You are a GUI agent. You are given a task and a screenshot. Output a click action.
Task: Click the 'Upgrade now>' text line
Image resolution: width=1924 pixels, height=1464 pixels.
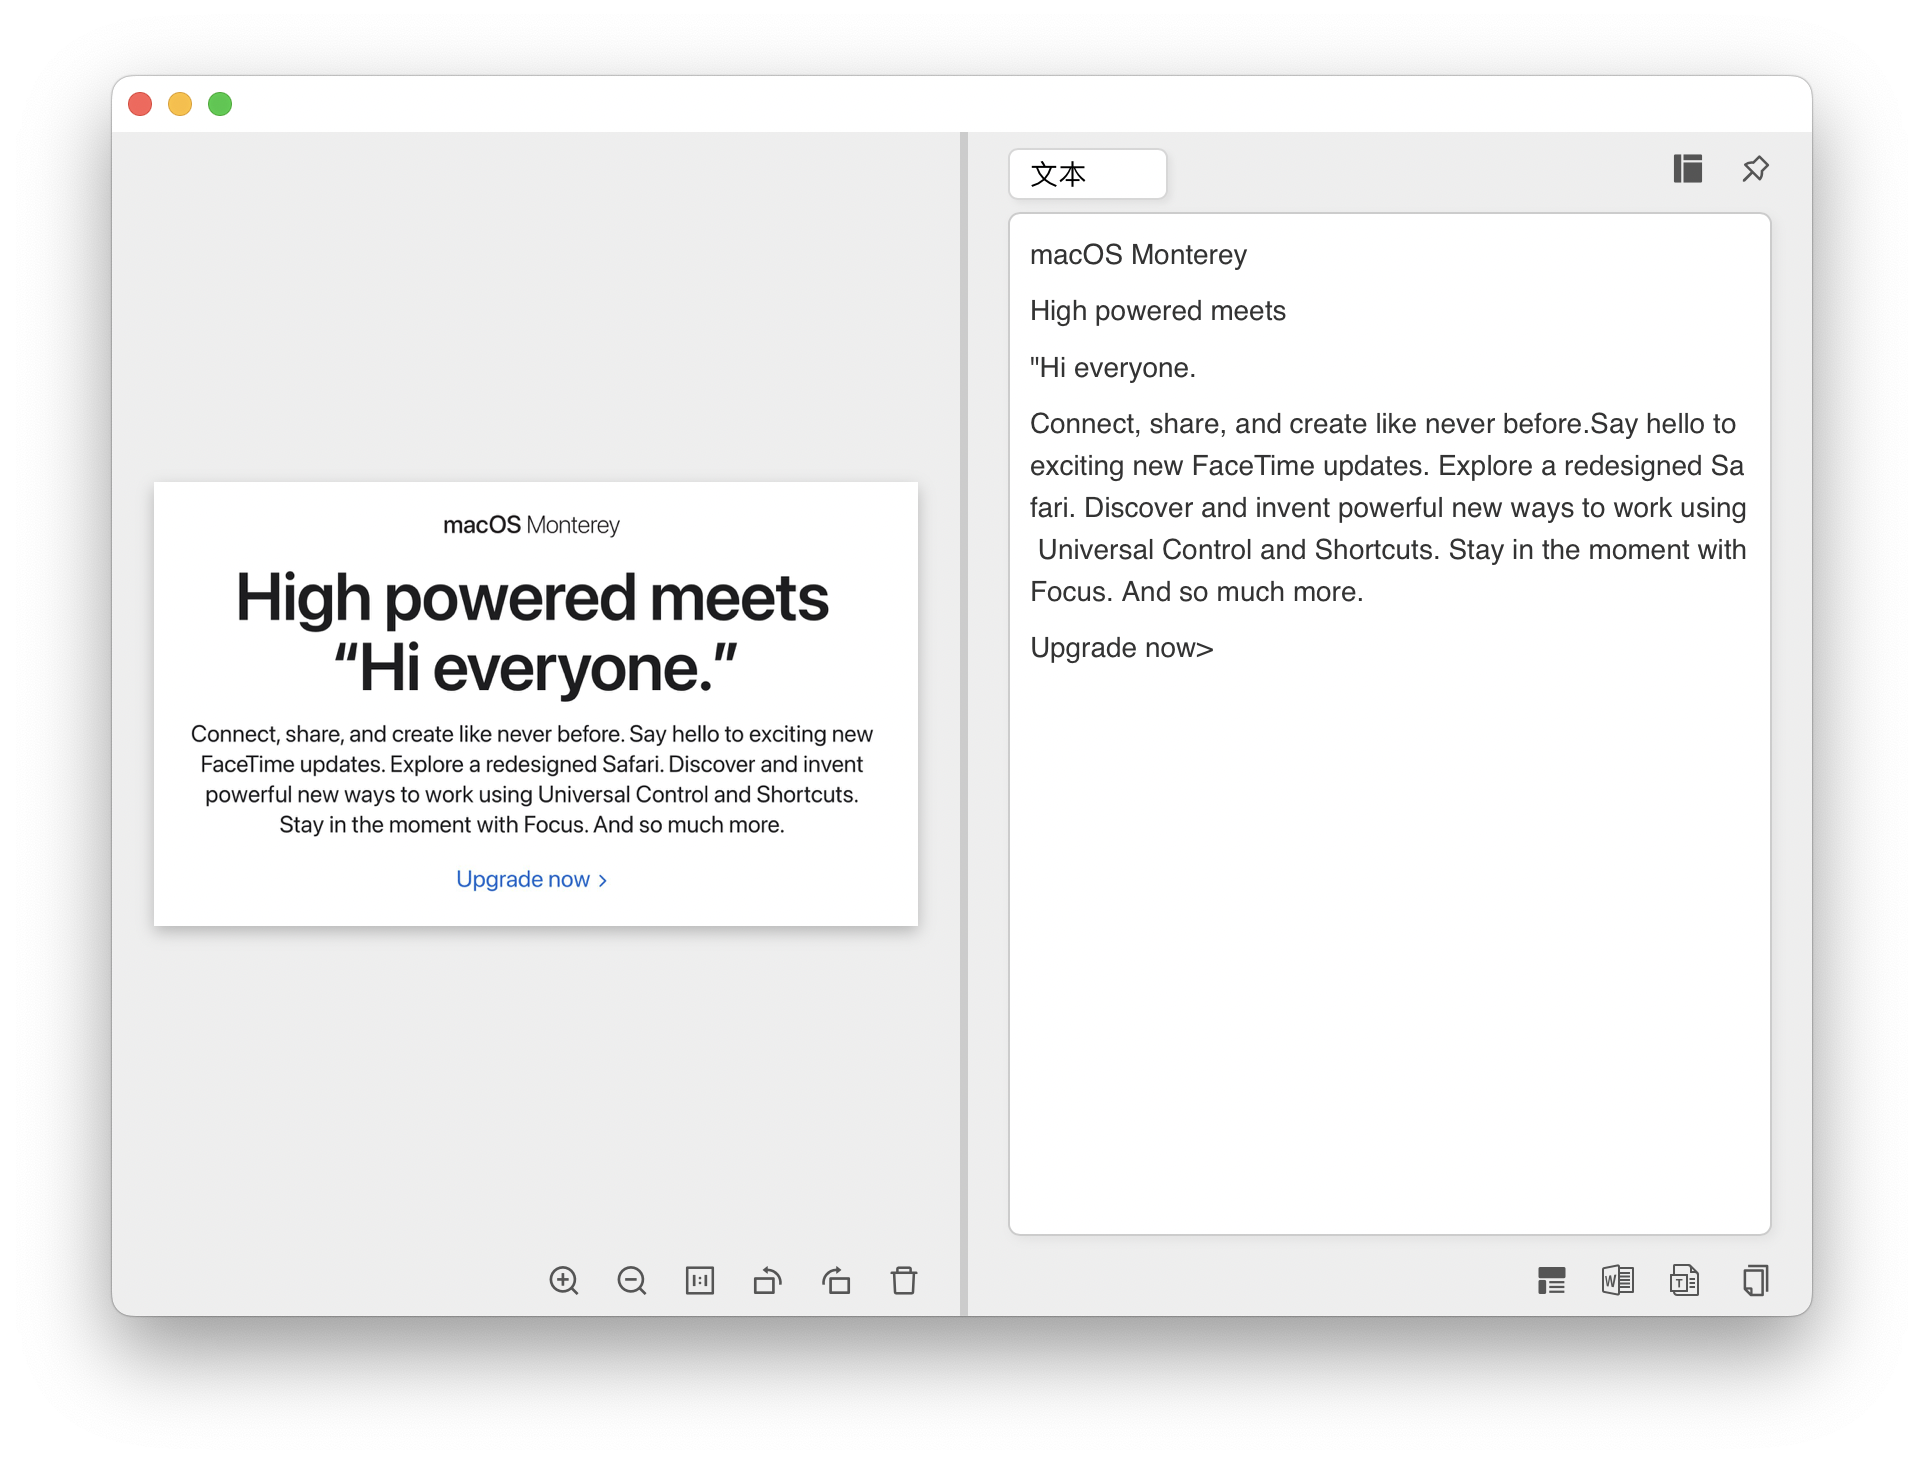1122,648
